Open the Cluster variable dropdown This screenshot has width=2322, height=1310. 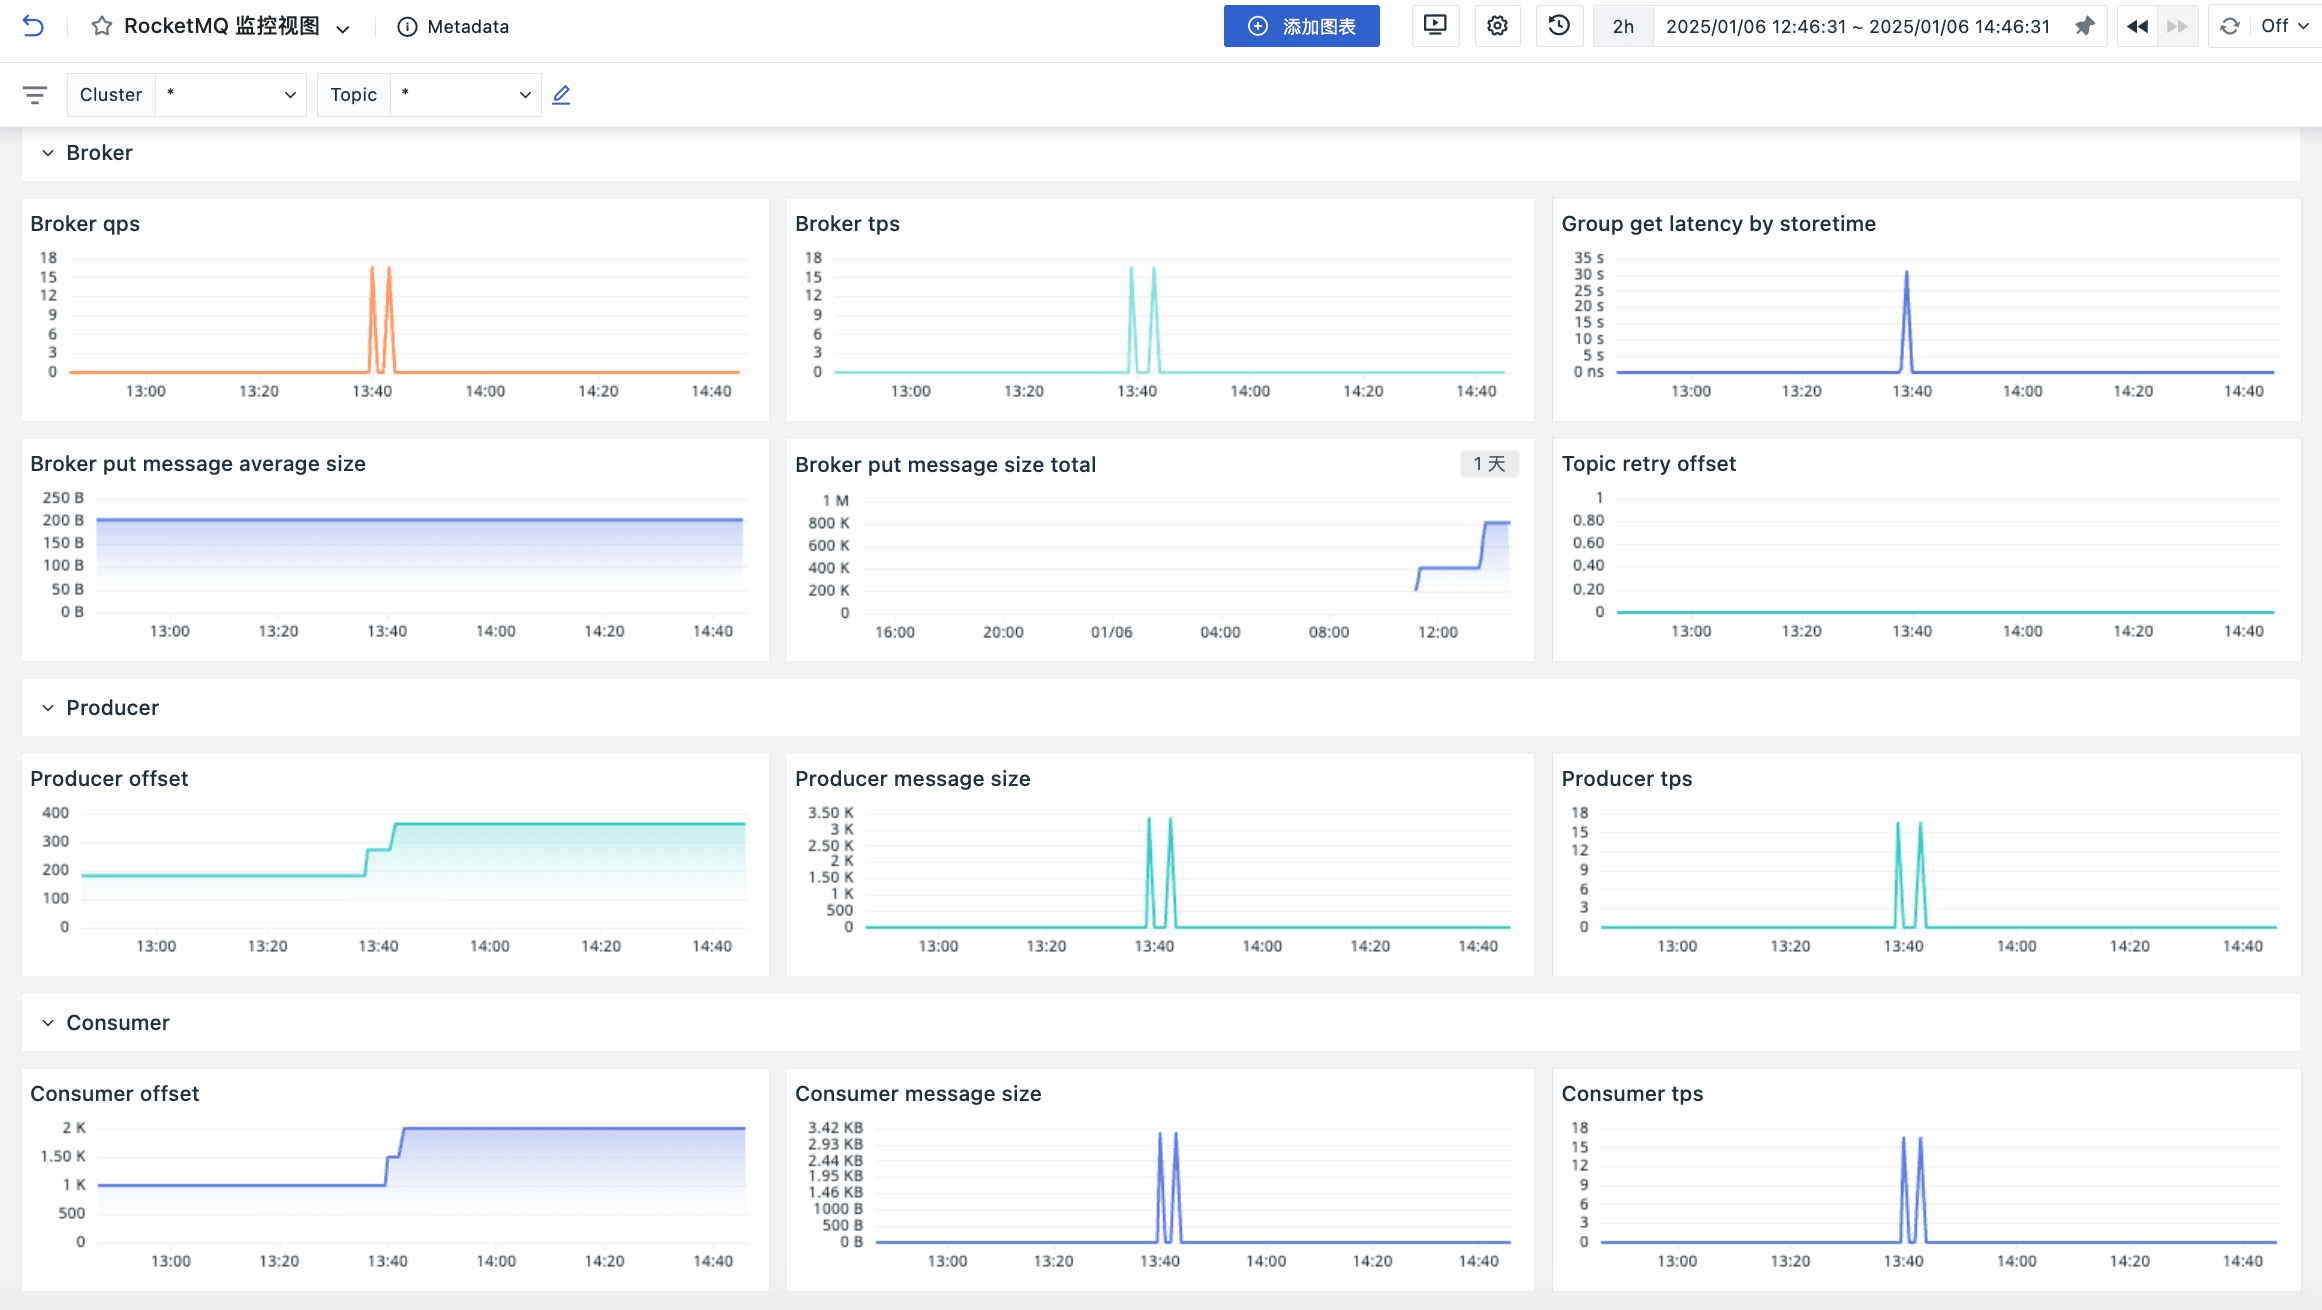230,94
